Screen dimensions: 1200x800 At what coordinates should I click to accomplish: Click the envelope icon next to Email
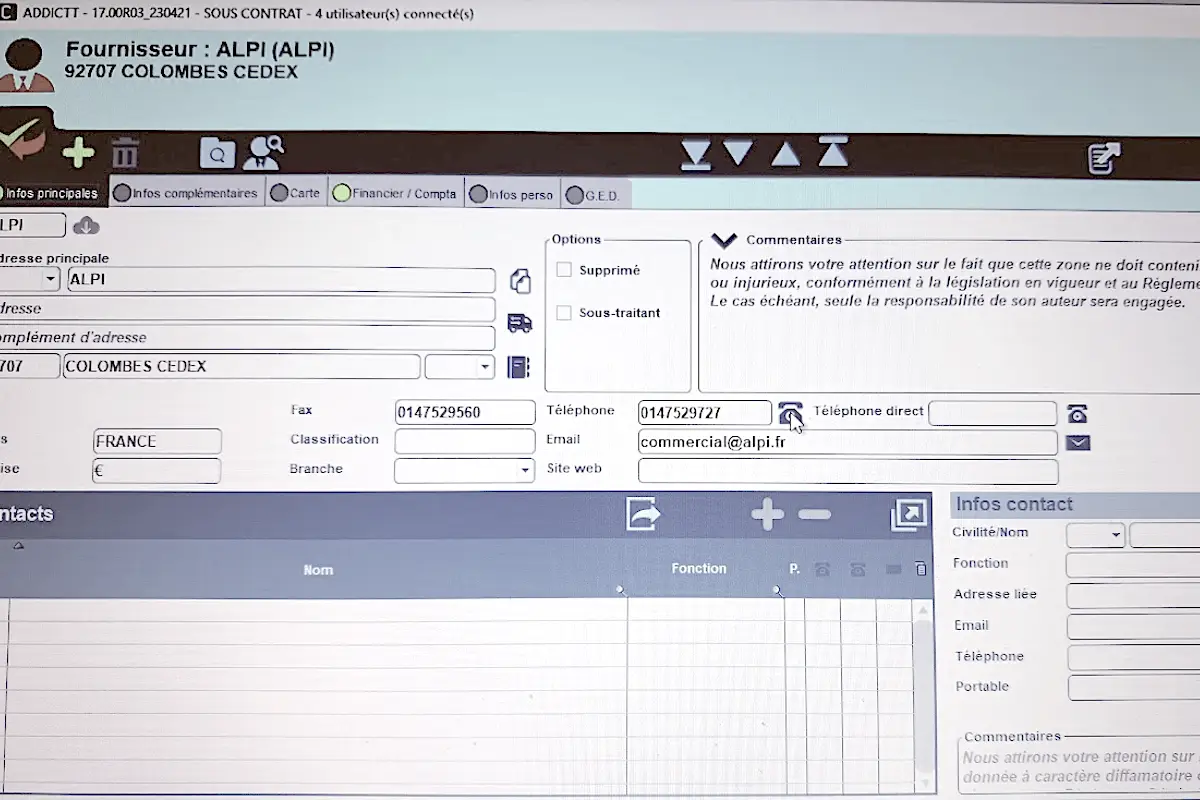(x=1078, y=442)
